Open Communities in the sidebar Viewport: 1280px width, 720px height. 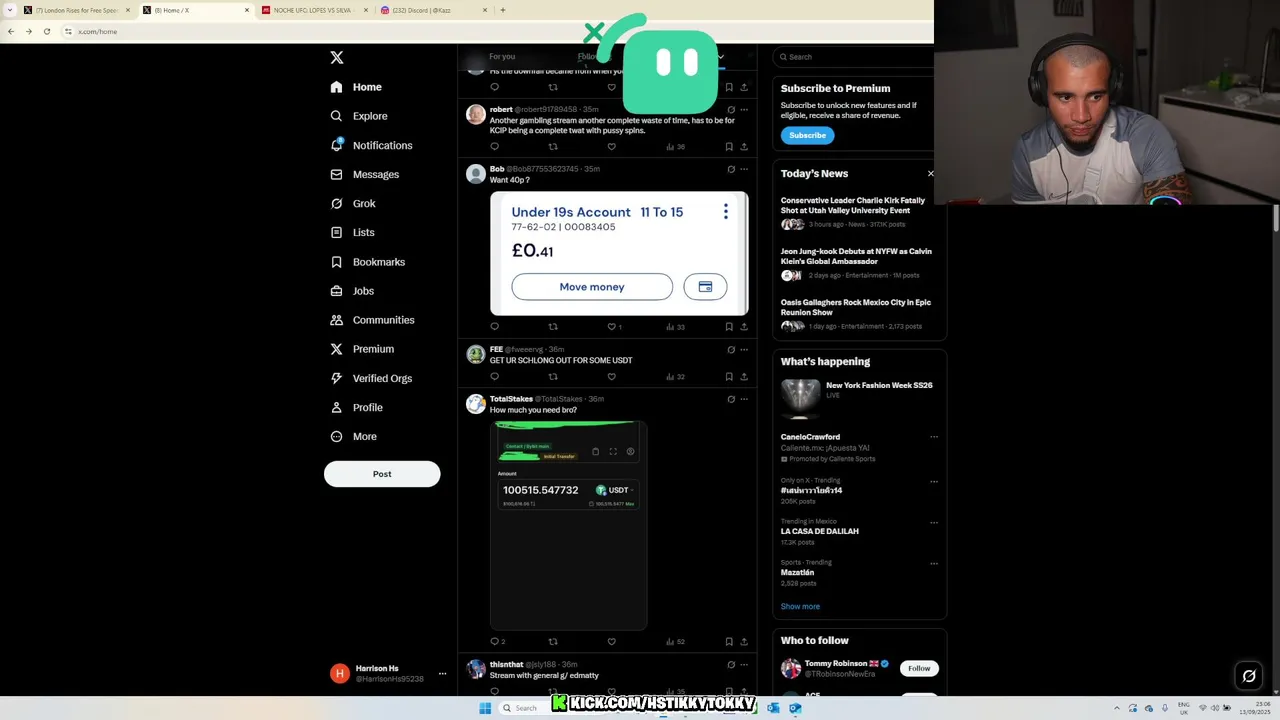point(372,320)
